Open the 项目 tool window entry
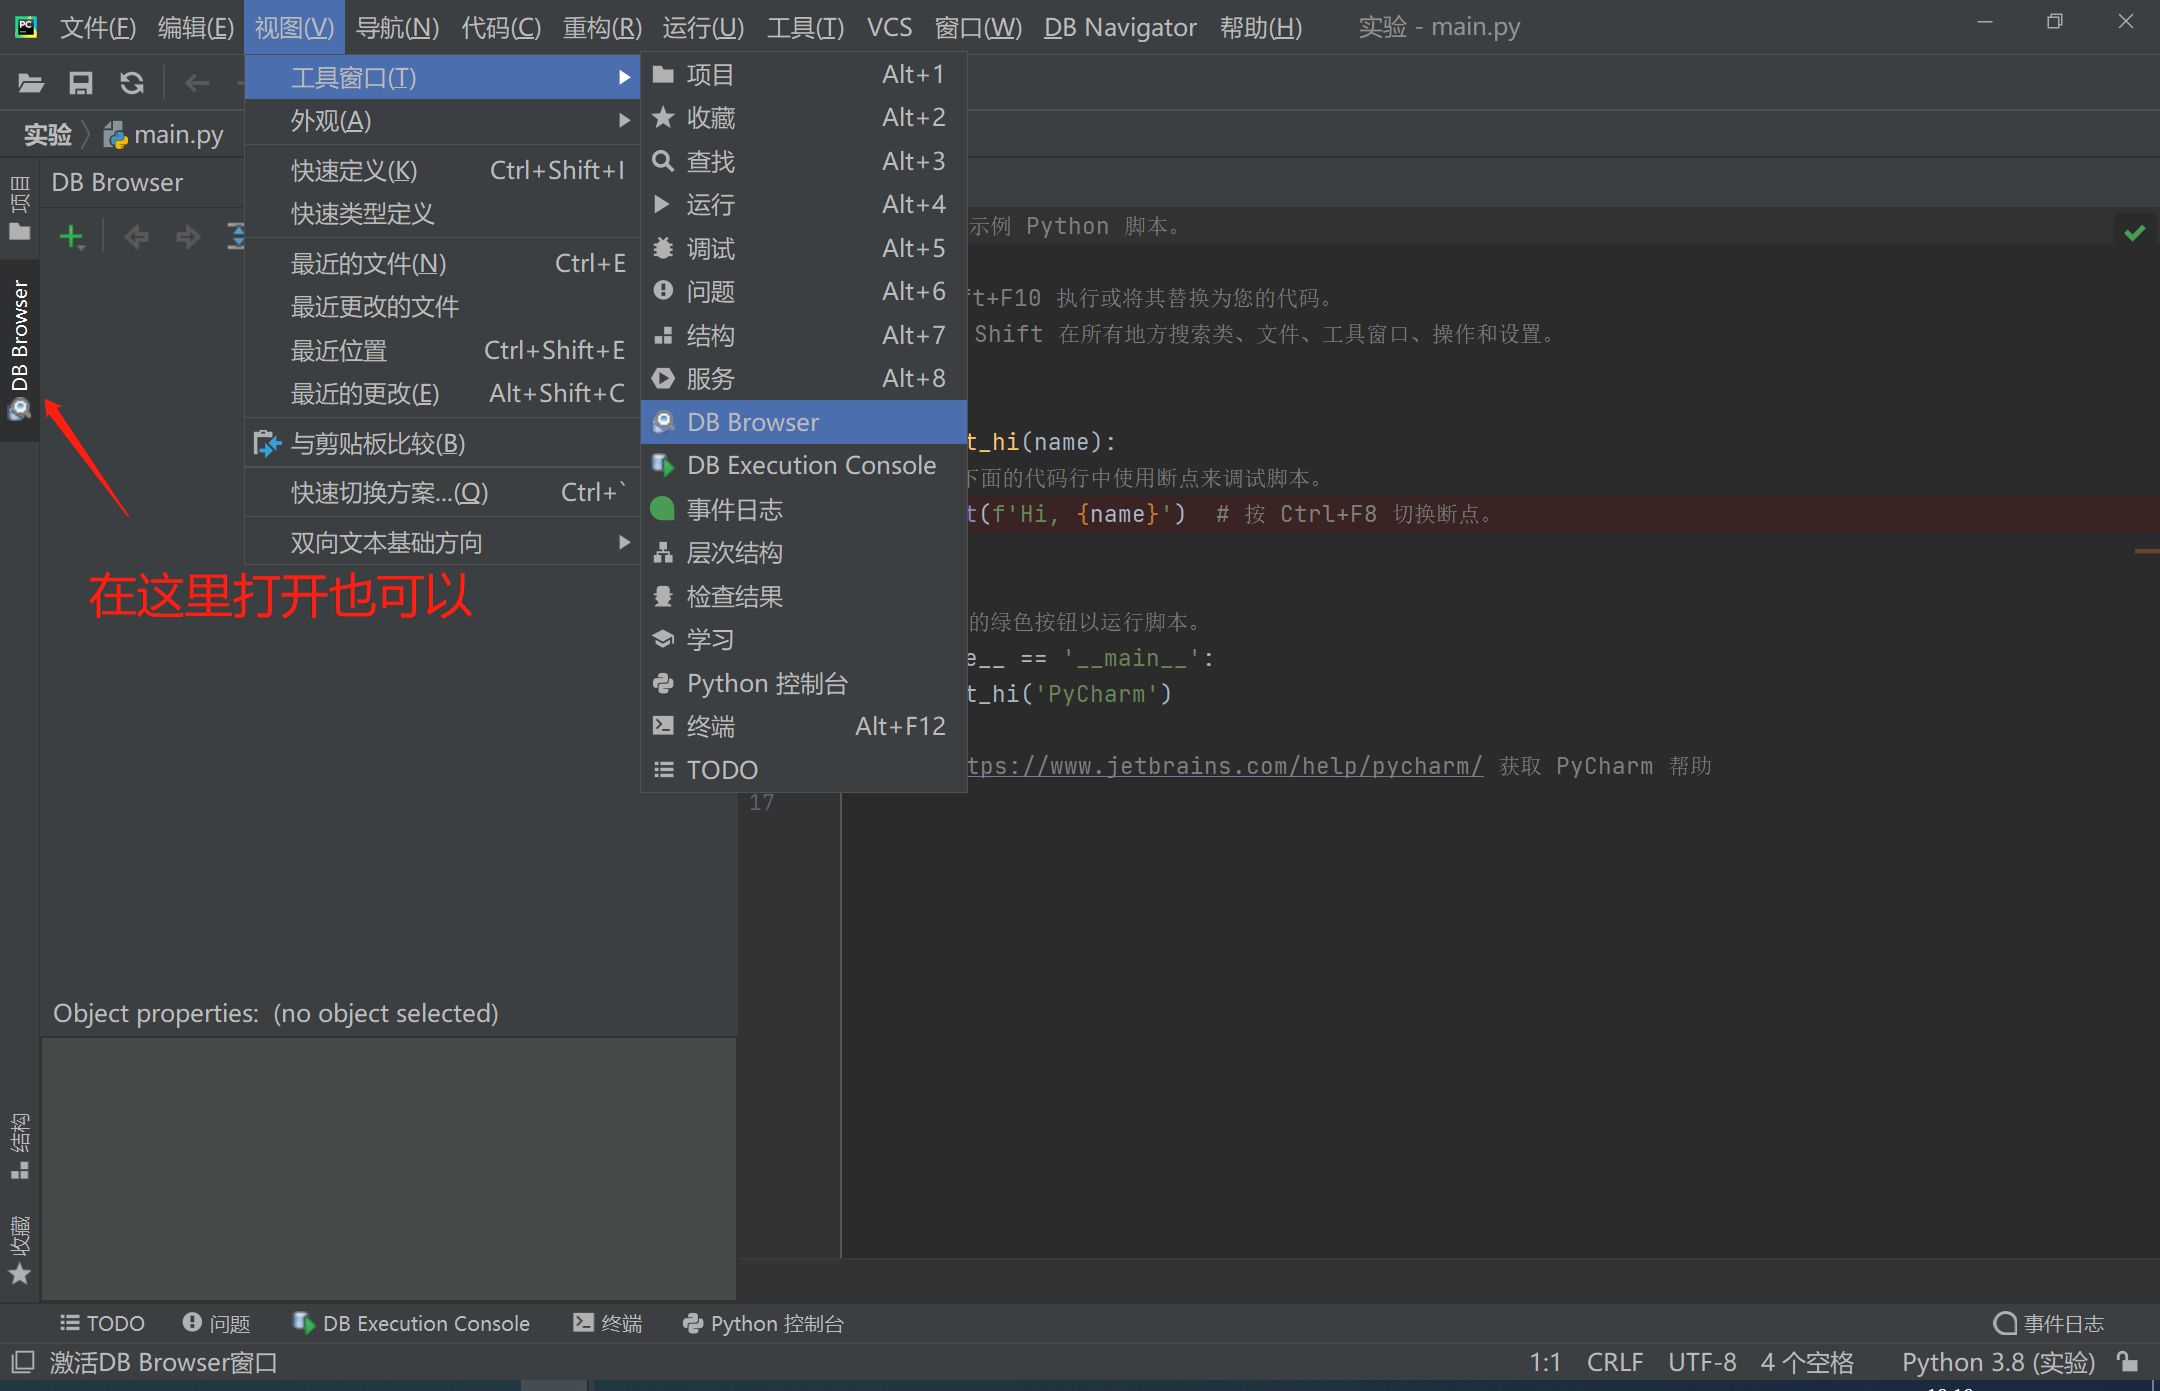 pos(803,75)
